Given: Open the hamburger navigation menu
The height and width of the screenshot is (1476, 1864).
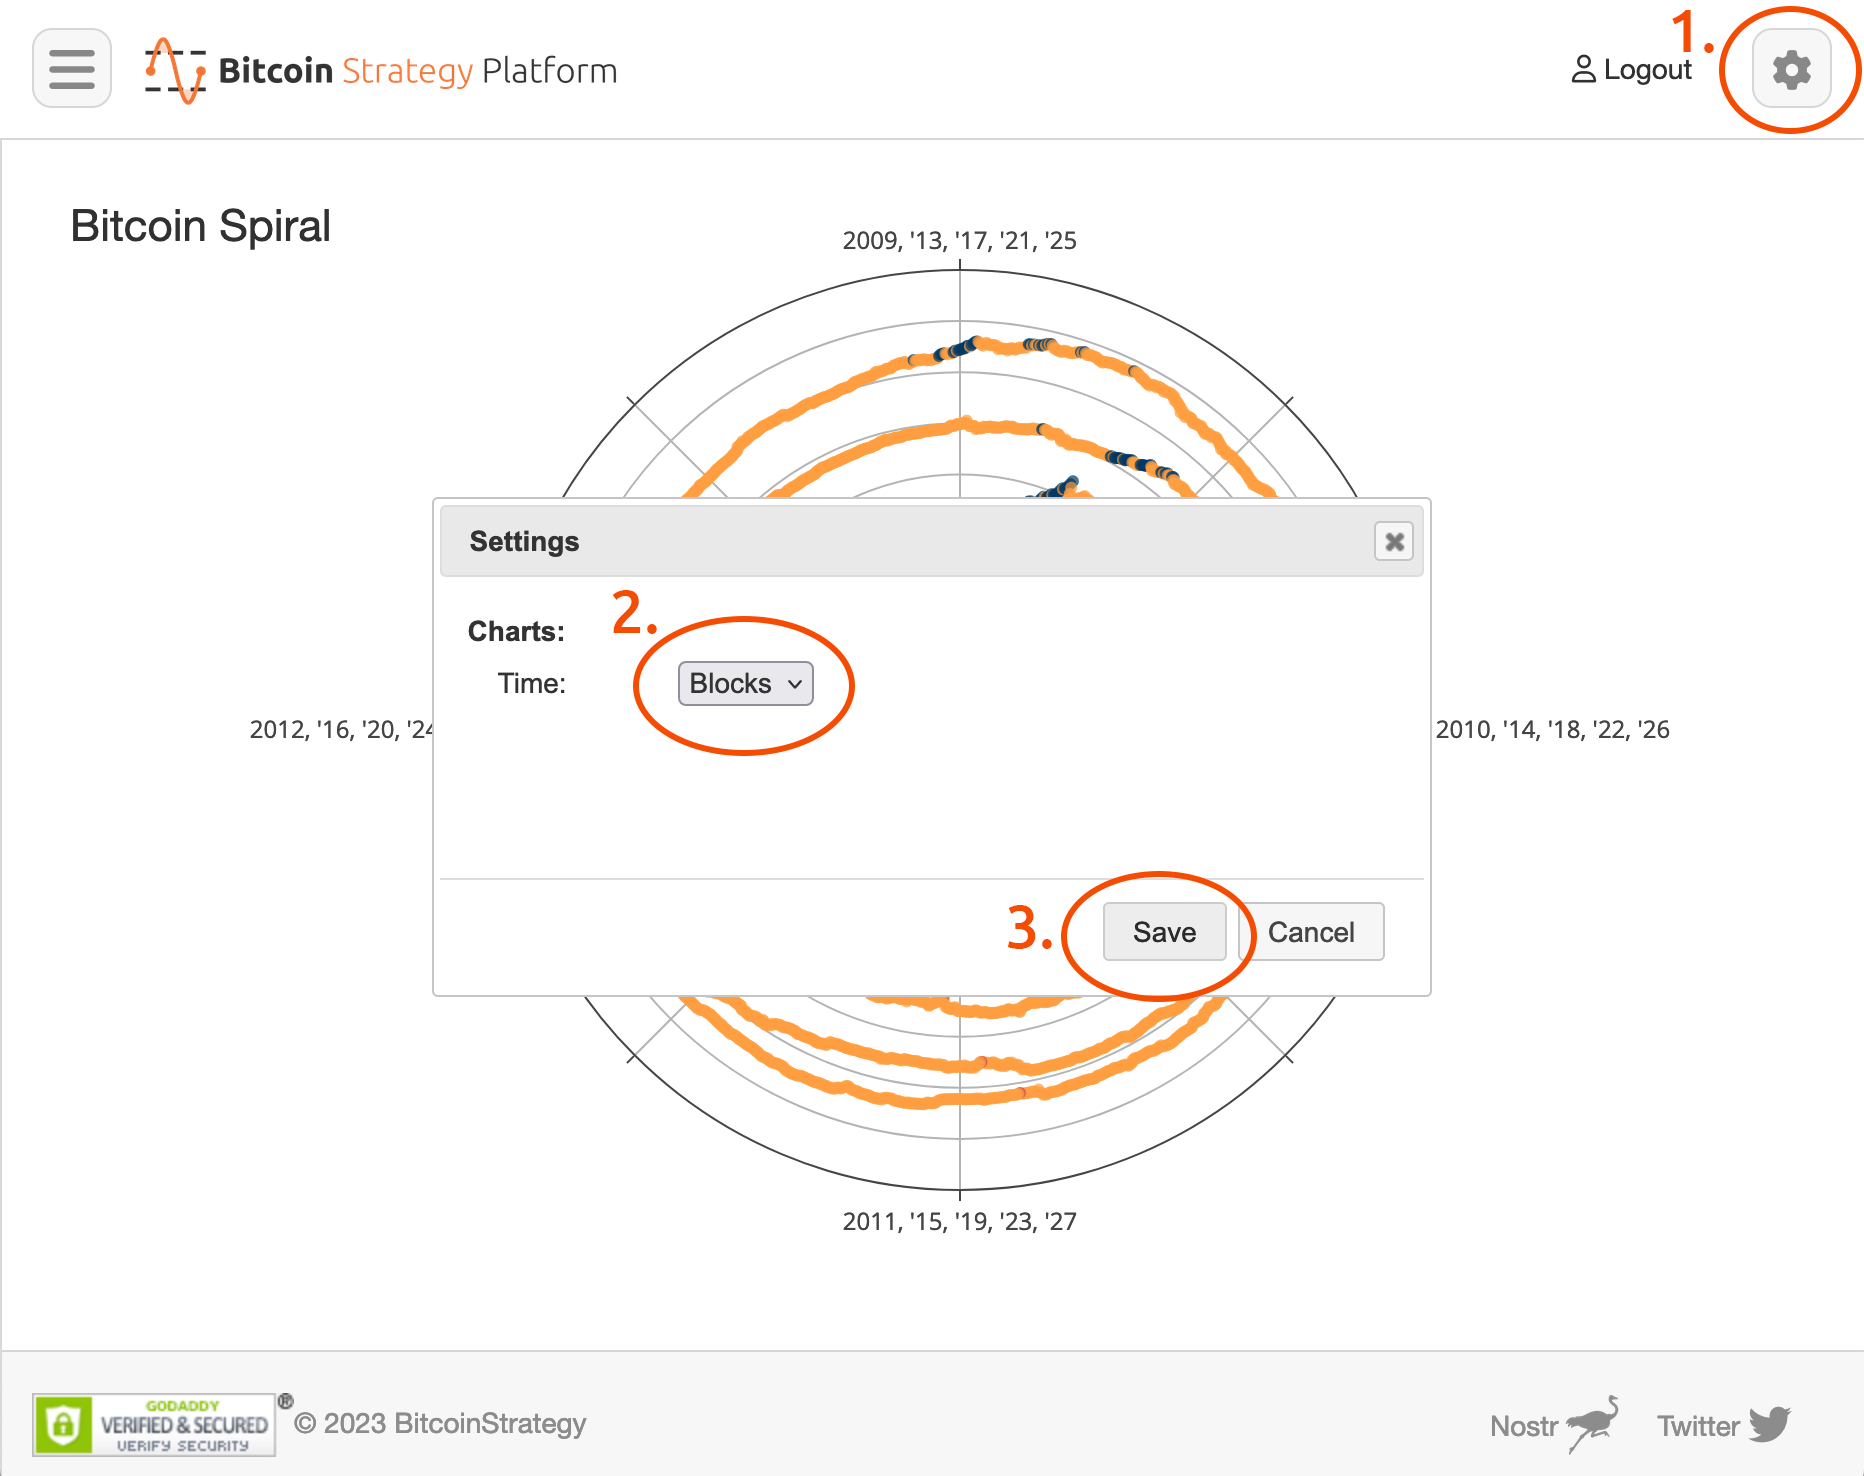Looking at the screenshot, I should click(72, 69).
